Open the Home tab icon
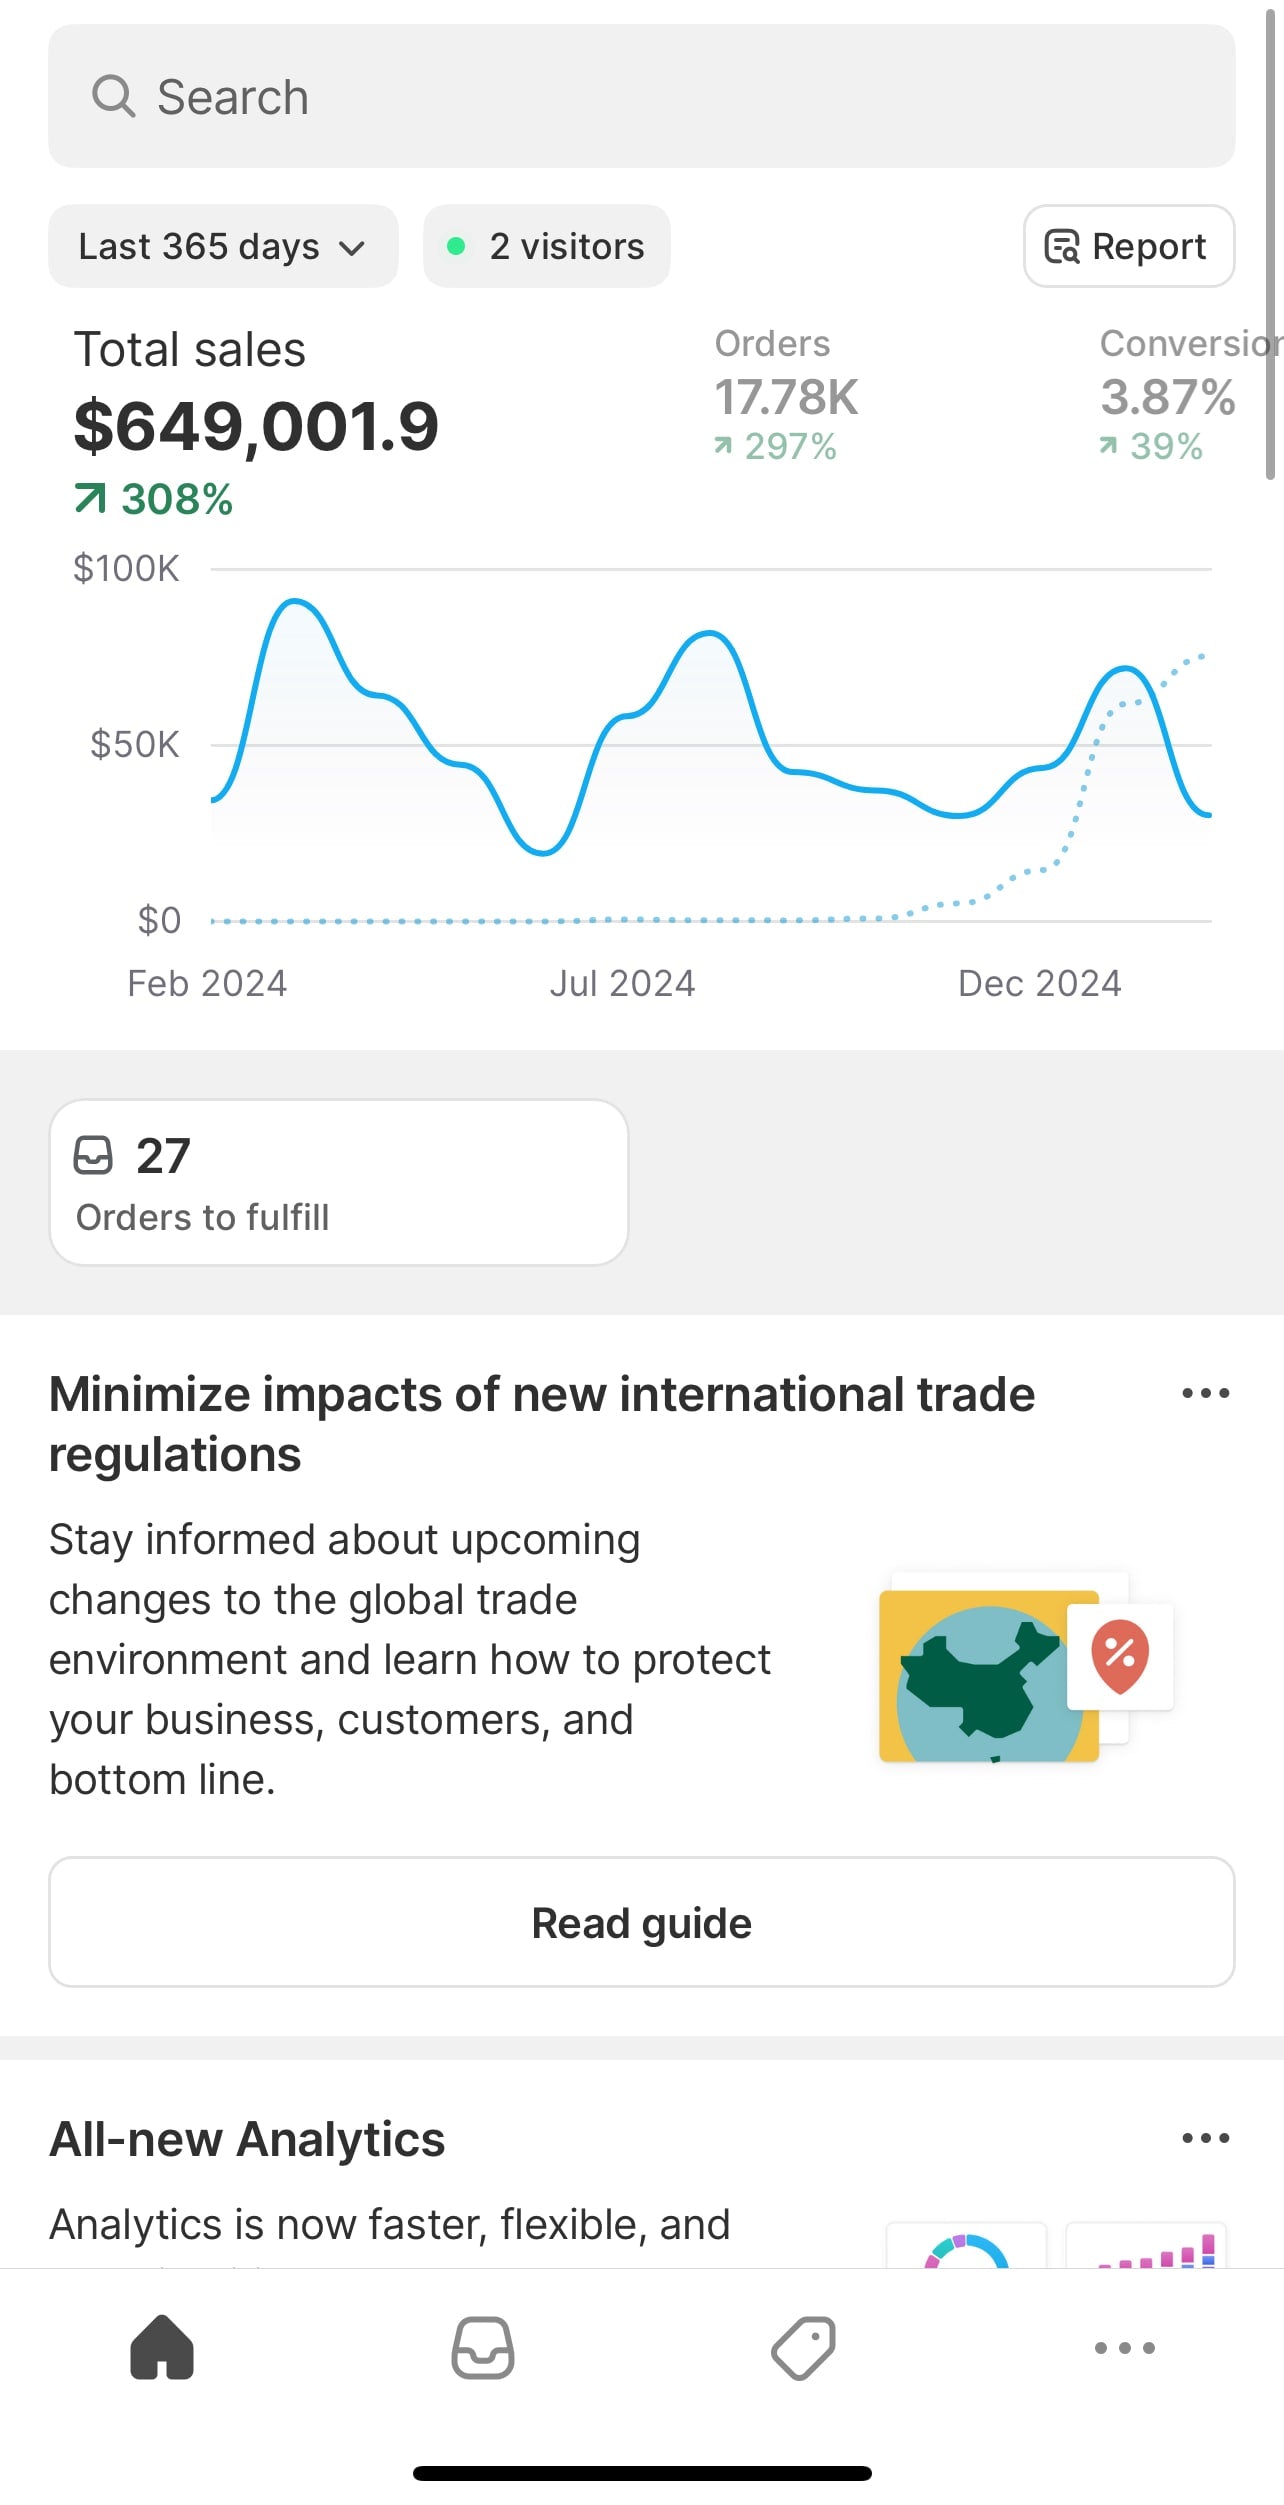Screen dimensions: 1284x2505 [162, 2346]
